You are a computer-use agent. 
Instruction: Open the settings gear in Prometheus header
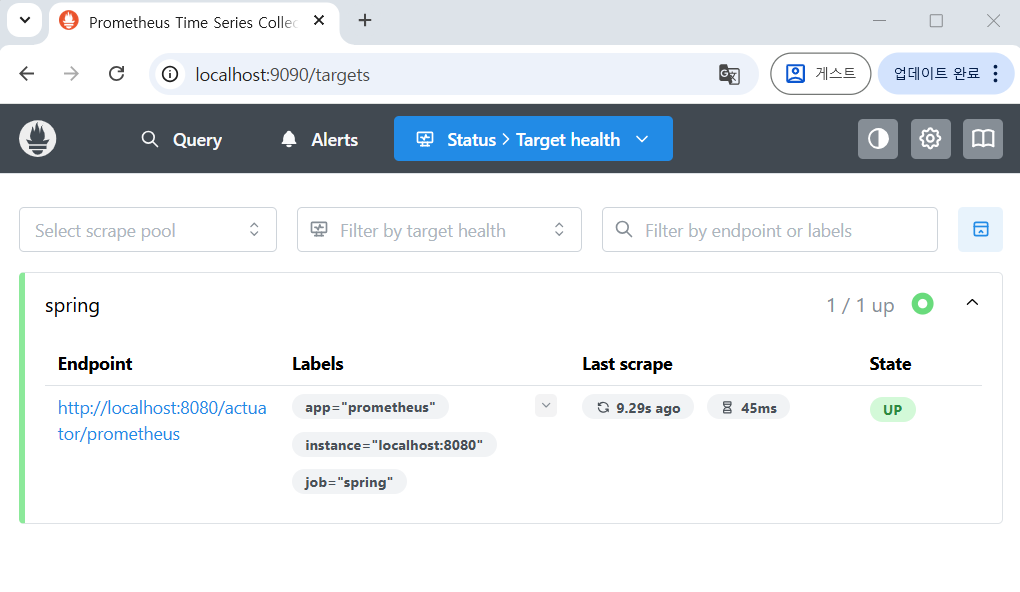[x=930, y=139]
